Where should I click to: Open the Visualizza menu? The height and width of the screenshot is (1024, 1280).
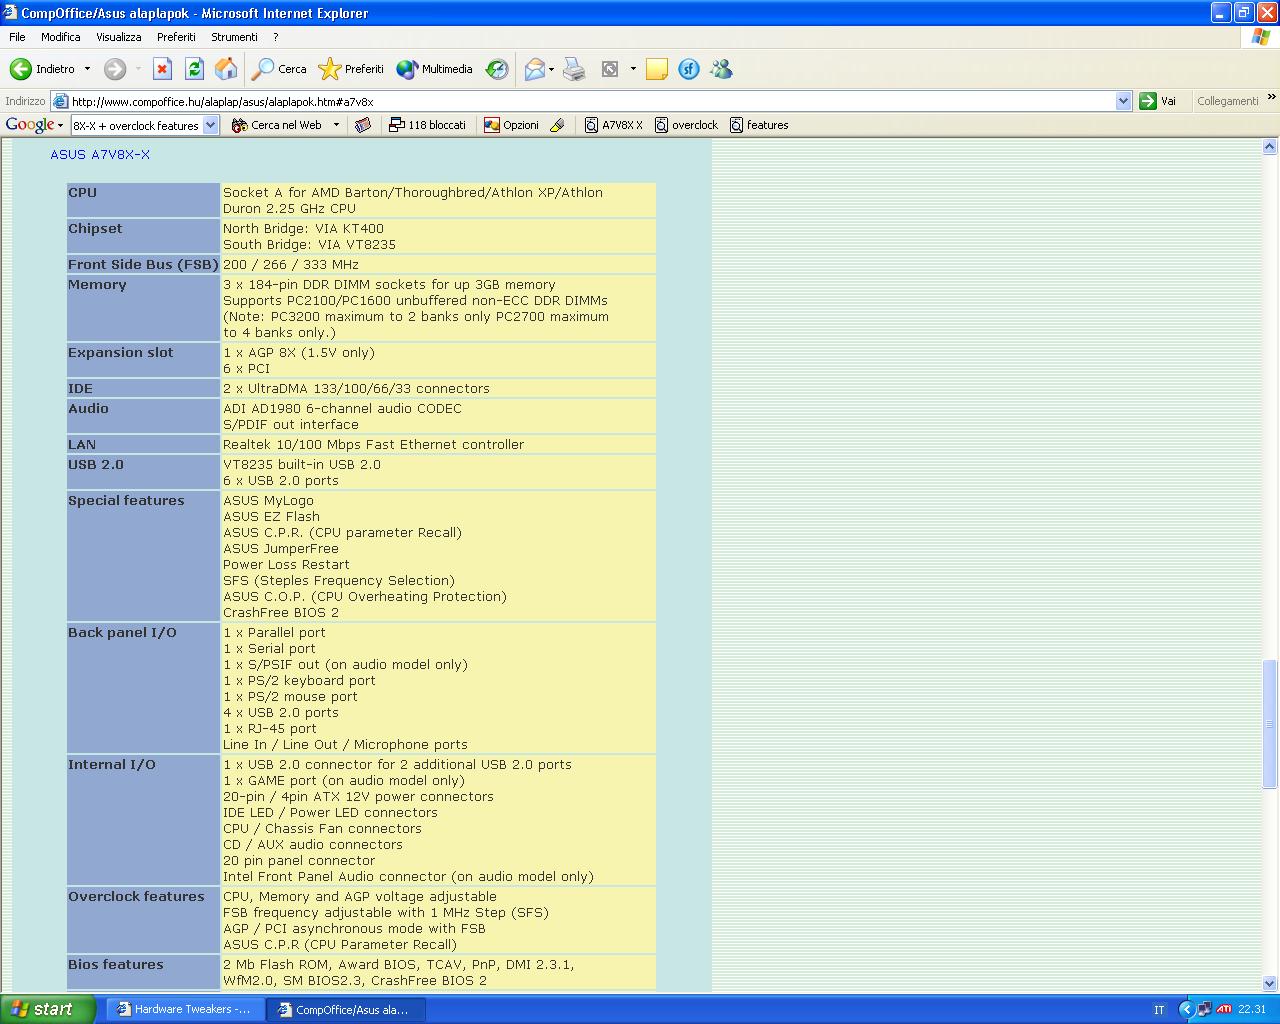coord(119,37)
